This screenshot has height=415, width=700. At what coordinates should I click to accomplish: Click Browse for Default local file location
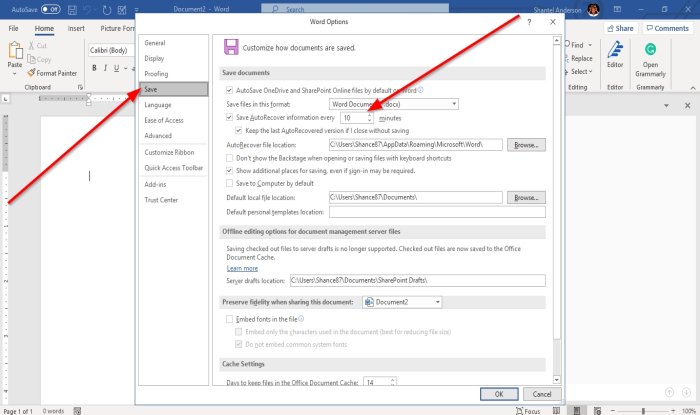pos(526,197)
